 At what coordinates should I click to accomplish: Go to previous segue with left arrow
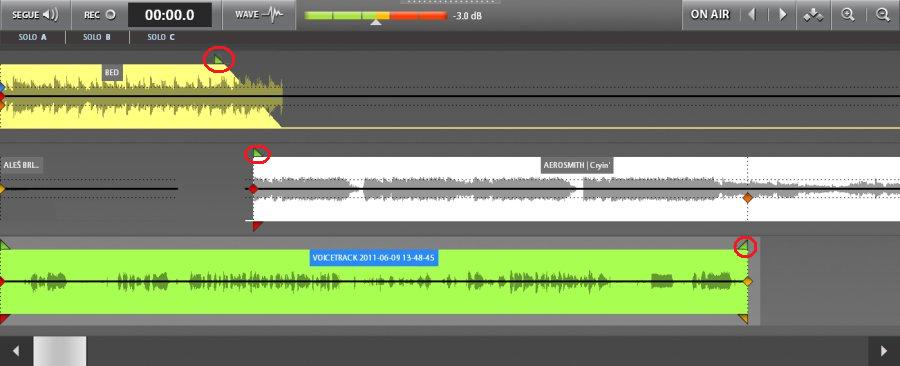pos(752,15)
